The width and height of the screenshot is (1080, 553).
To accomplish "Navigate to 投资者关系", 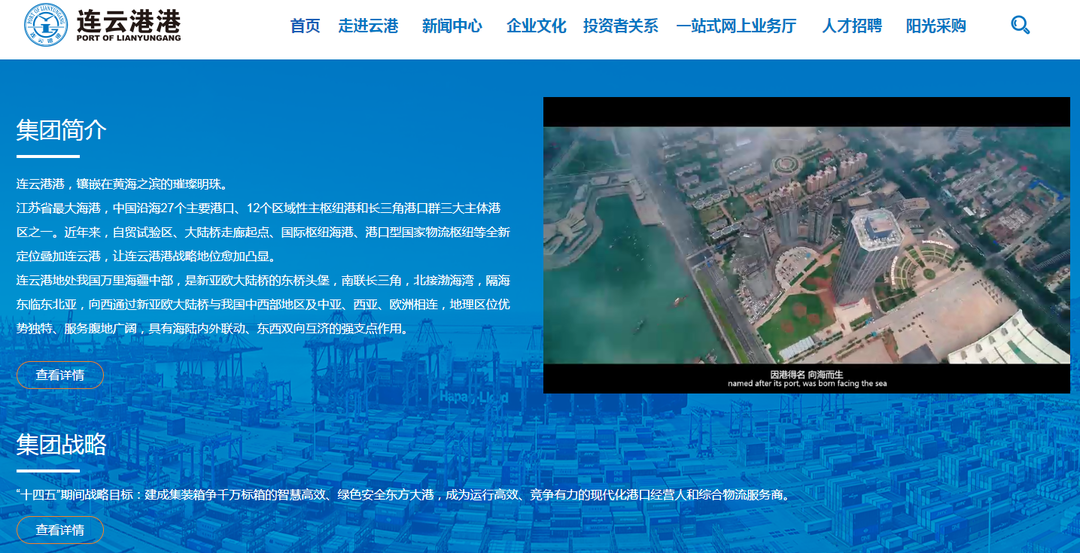I will pyautogui.click(x=620, y=26).
